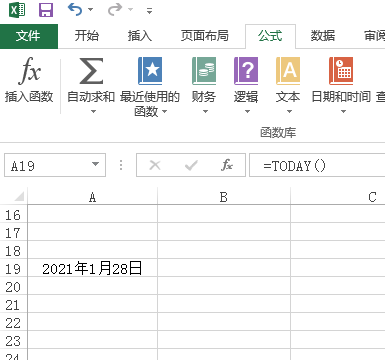
Task: Click the redo arrow icon
Action: pyautogui.click(x=115, y=10)
